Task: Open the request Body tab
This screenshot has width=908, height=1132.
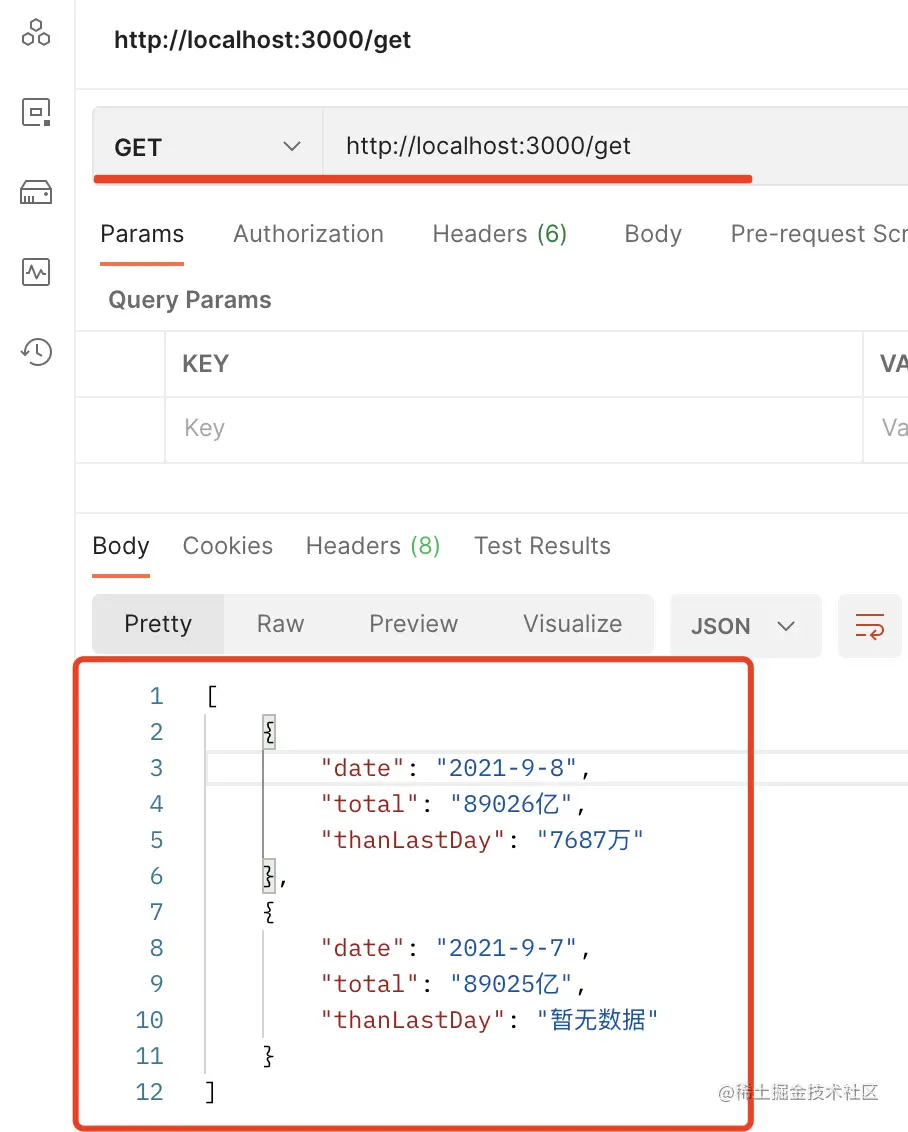Action: click(x=652, y=234)
